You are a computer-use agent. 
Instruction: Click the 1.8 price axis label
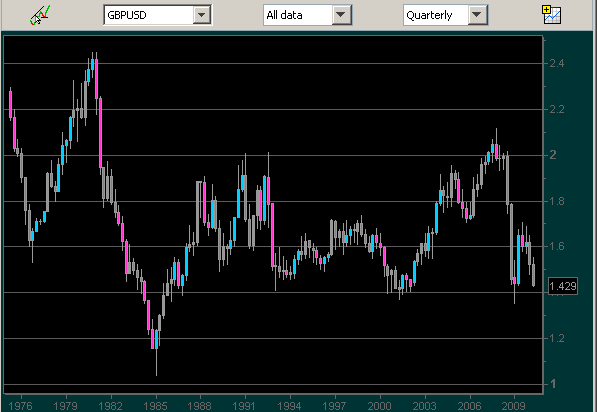(557, 201)
